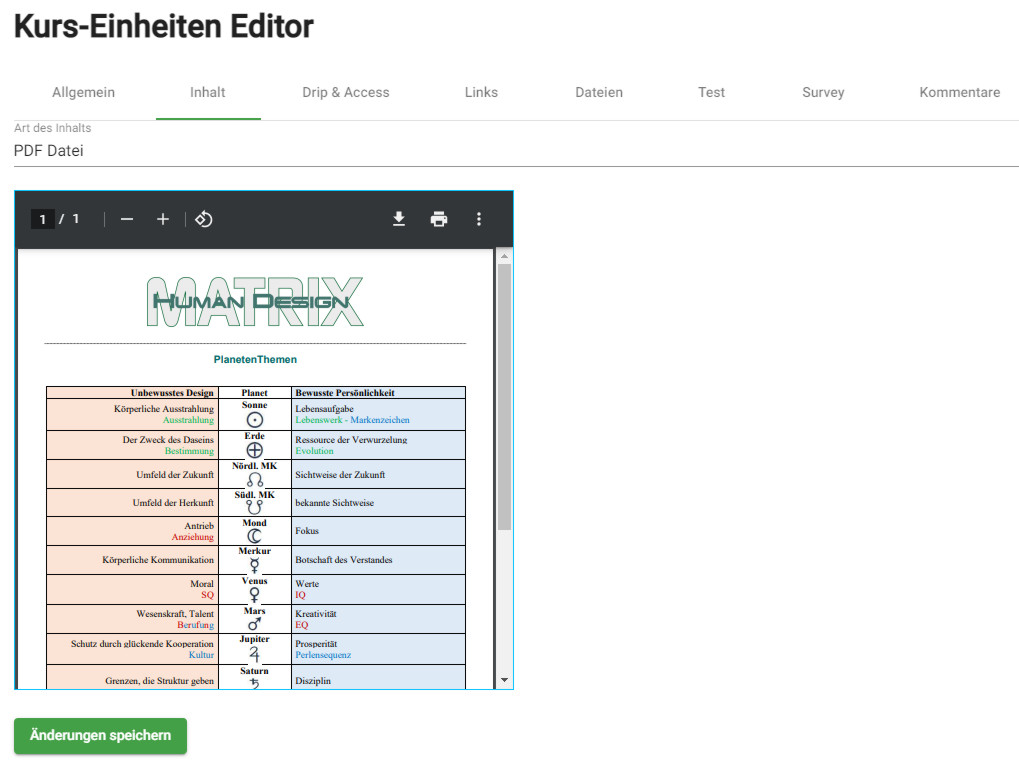Switch to the Allgemein tab

tap(83, 92)
